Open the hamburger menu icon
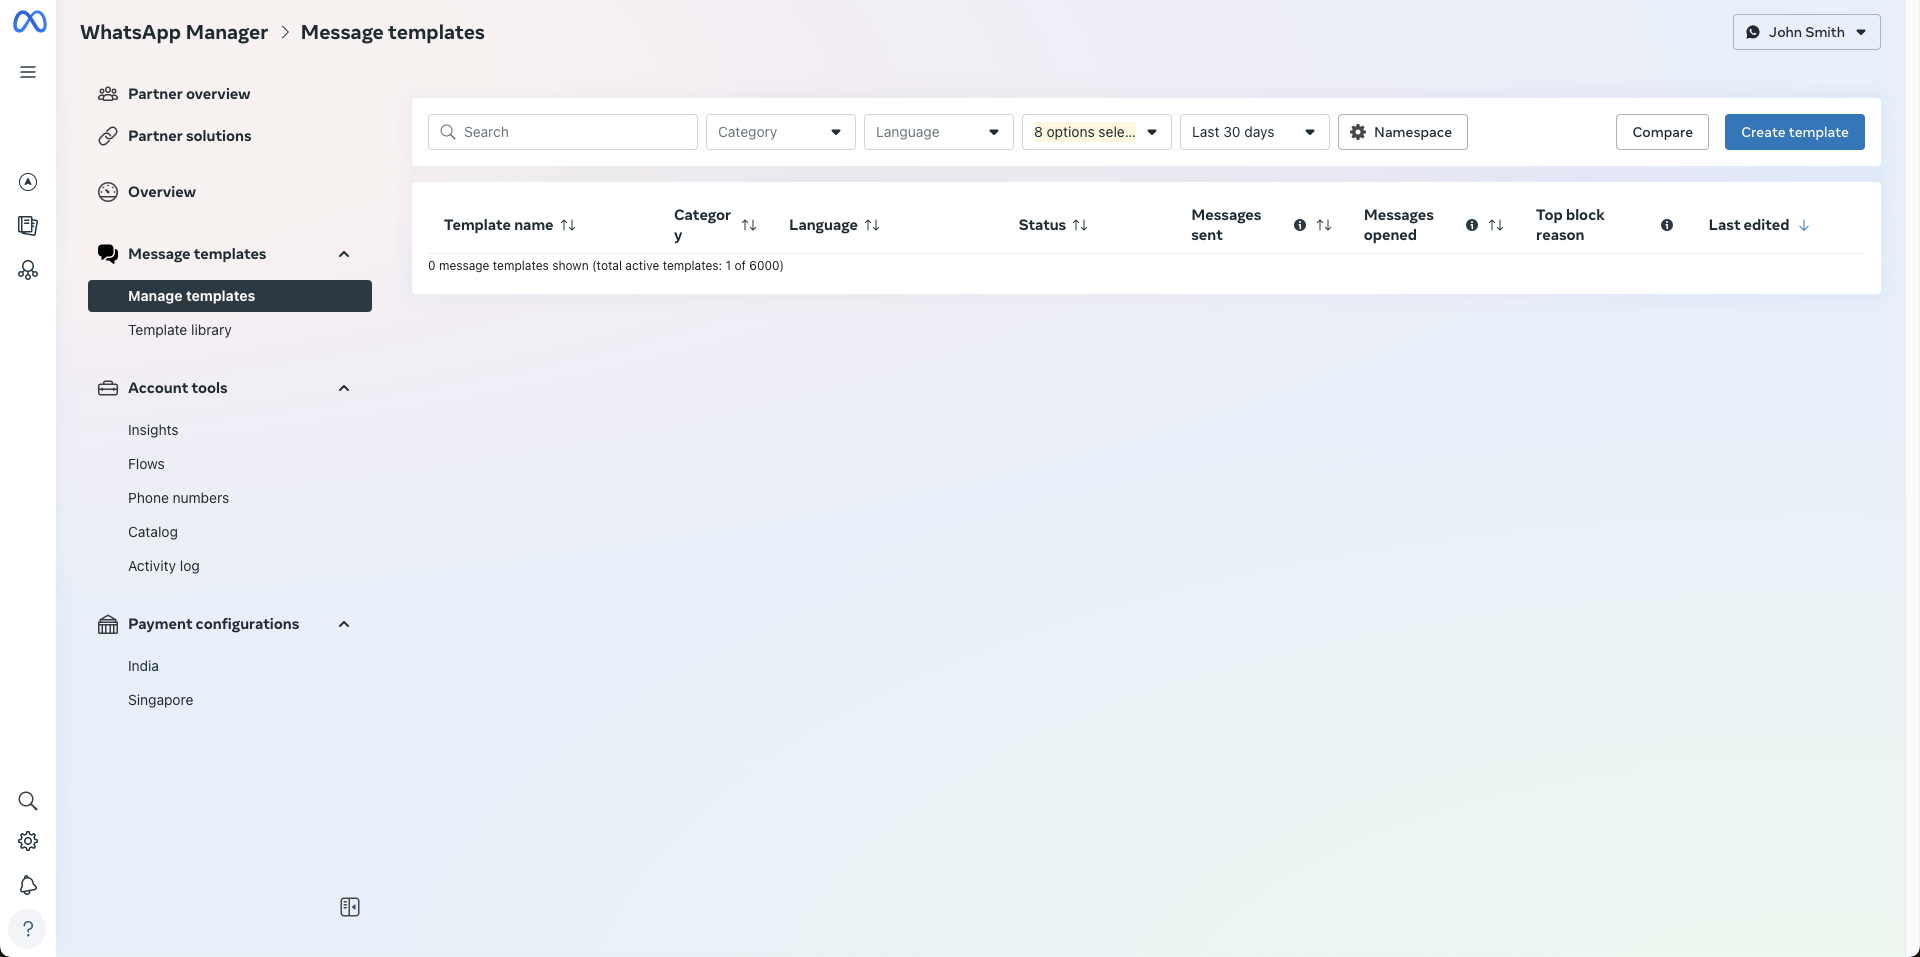The width and height of the screenshot is (1920, 957). (28, 72)
